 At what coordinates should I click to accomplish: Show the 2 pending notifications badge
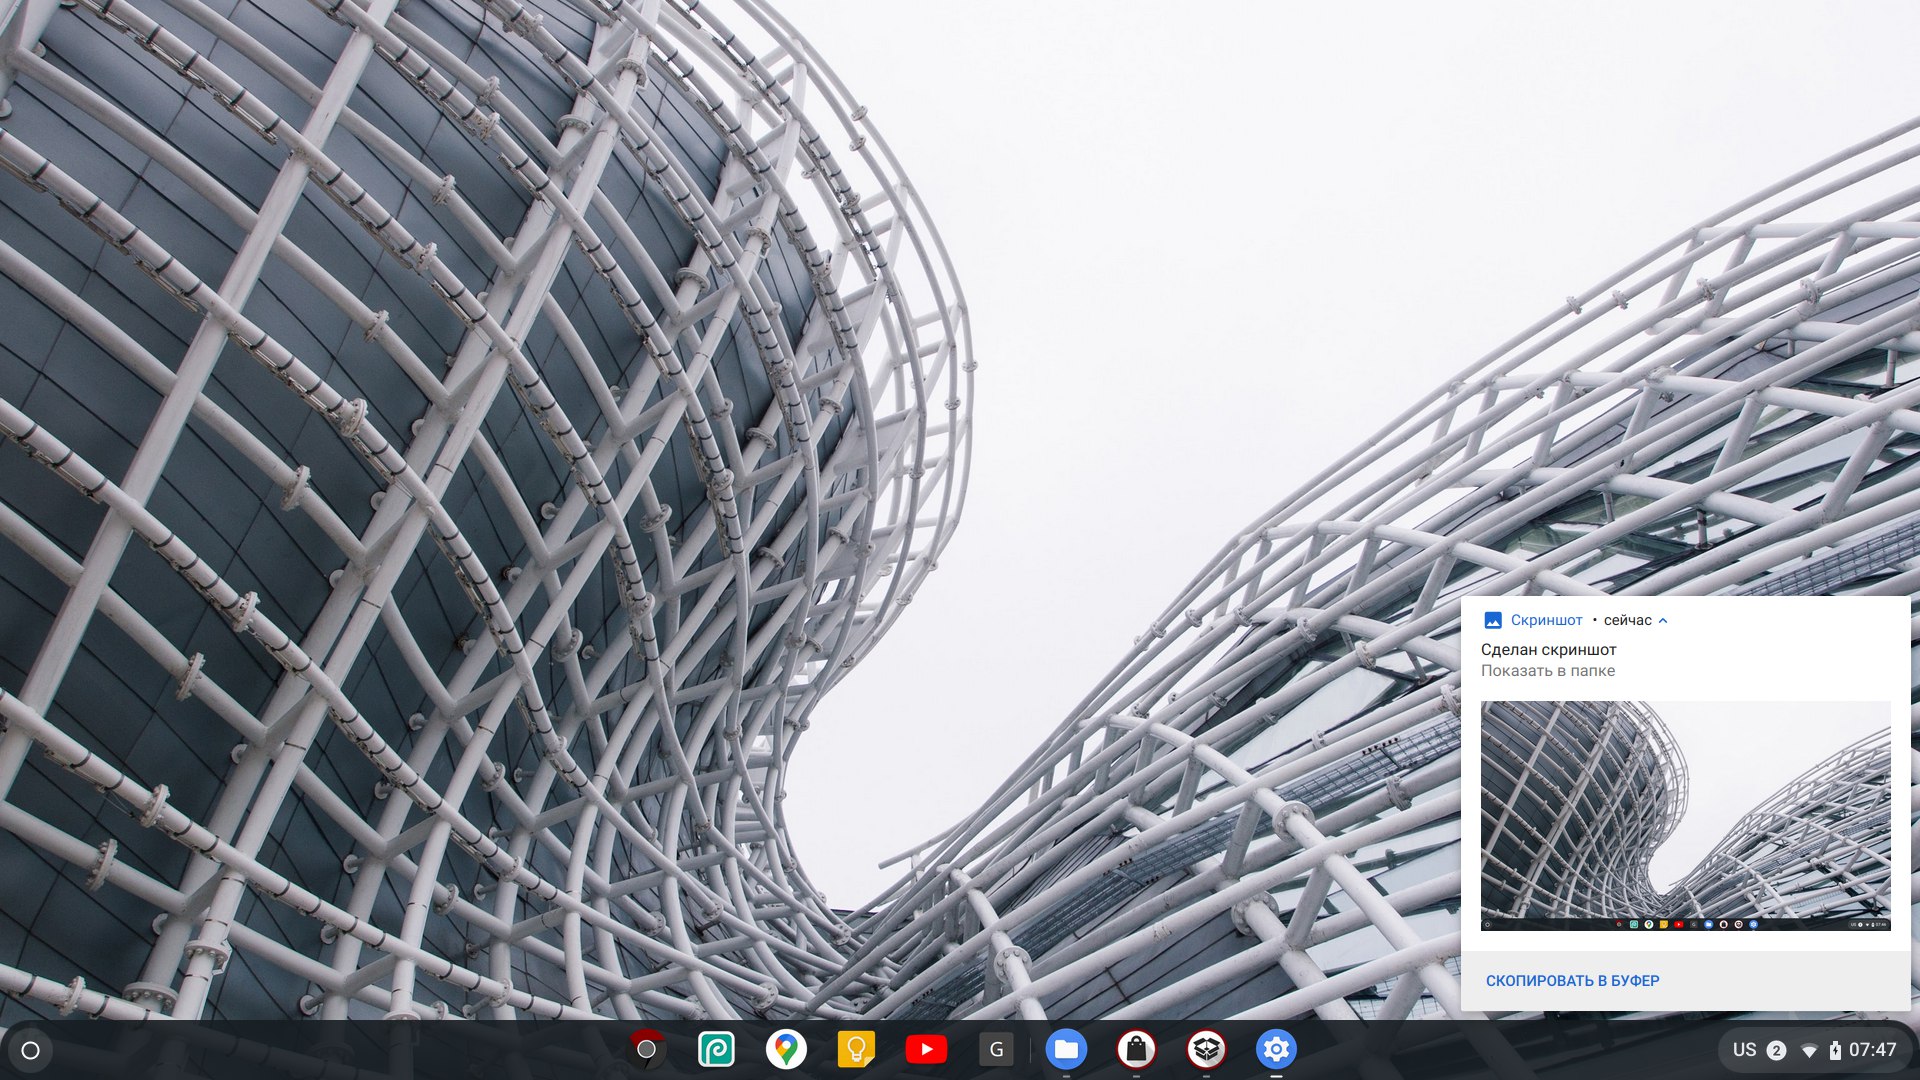(1777, 1050)
